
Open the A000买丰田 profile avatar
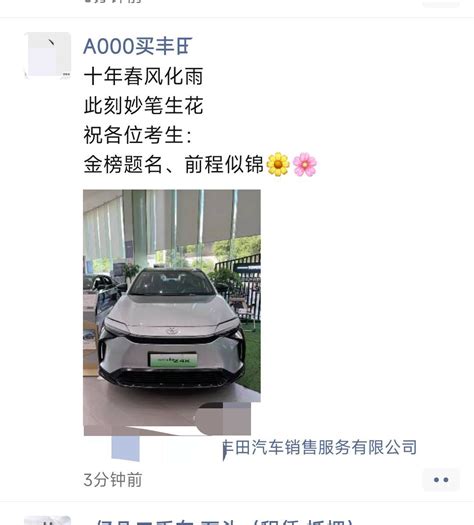[48, 55]
